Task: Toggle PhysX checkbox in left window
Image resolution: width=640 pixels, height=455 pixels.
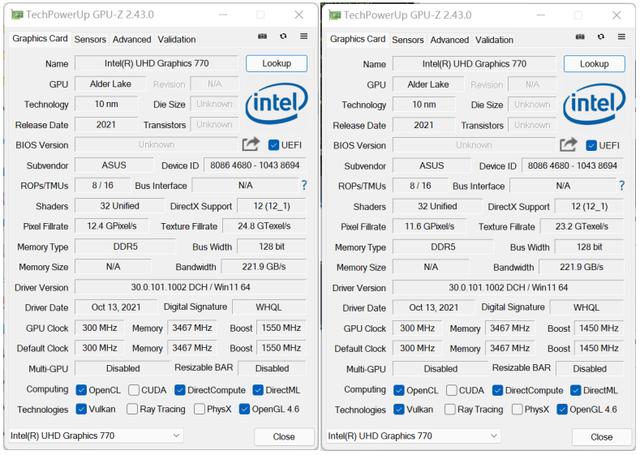Action: pos(199,409)
